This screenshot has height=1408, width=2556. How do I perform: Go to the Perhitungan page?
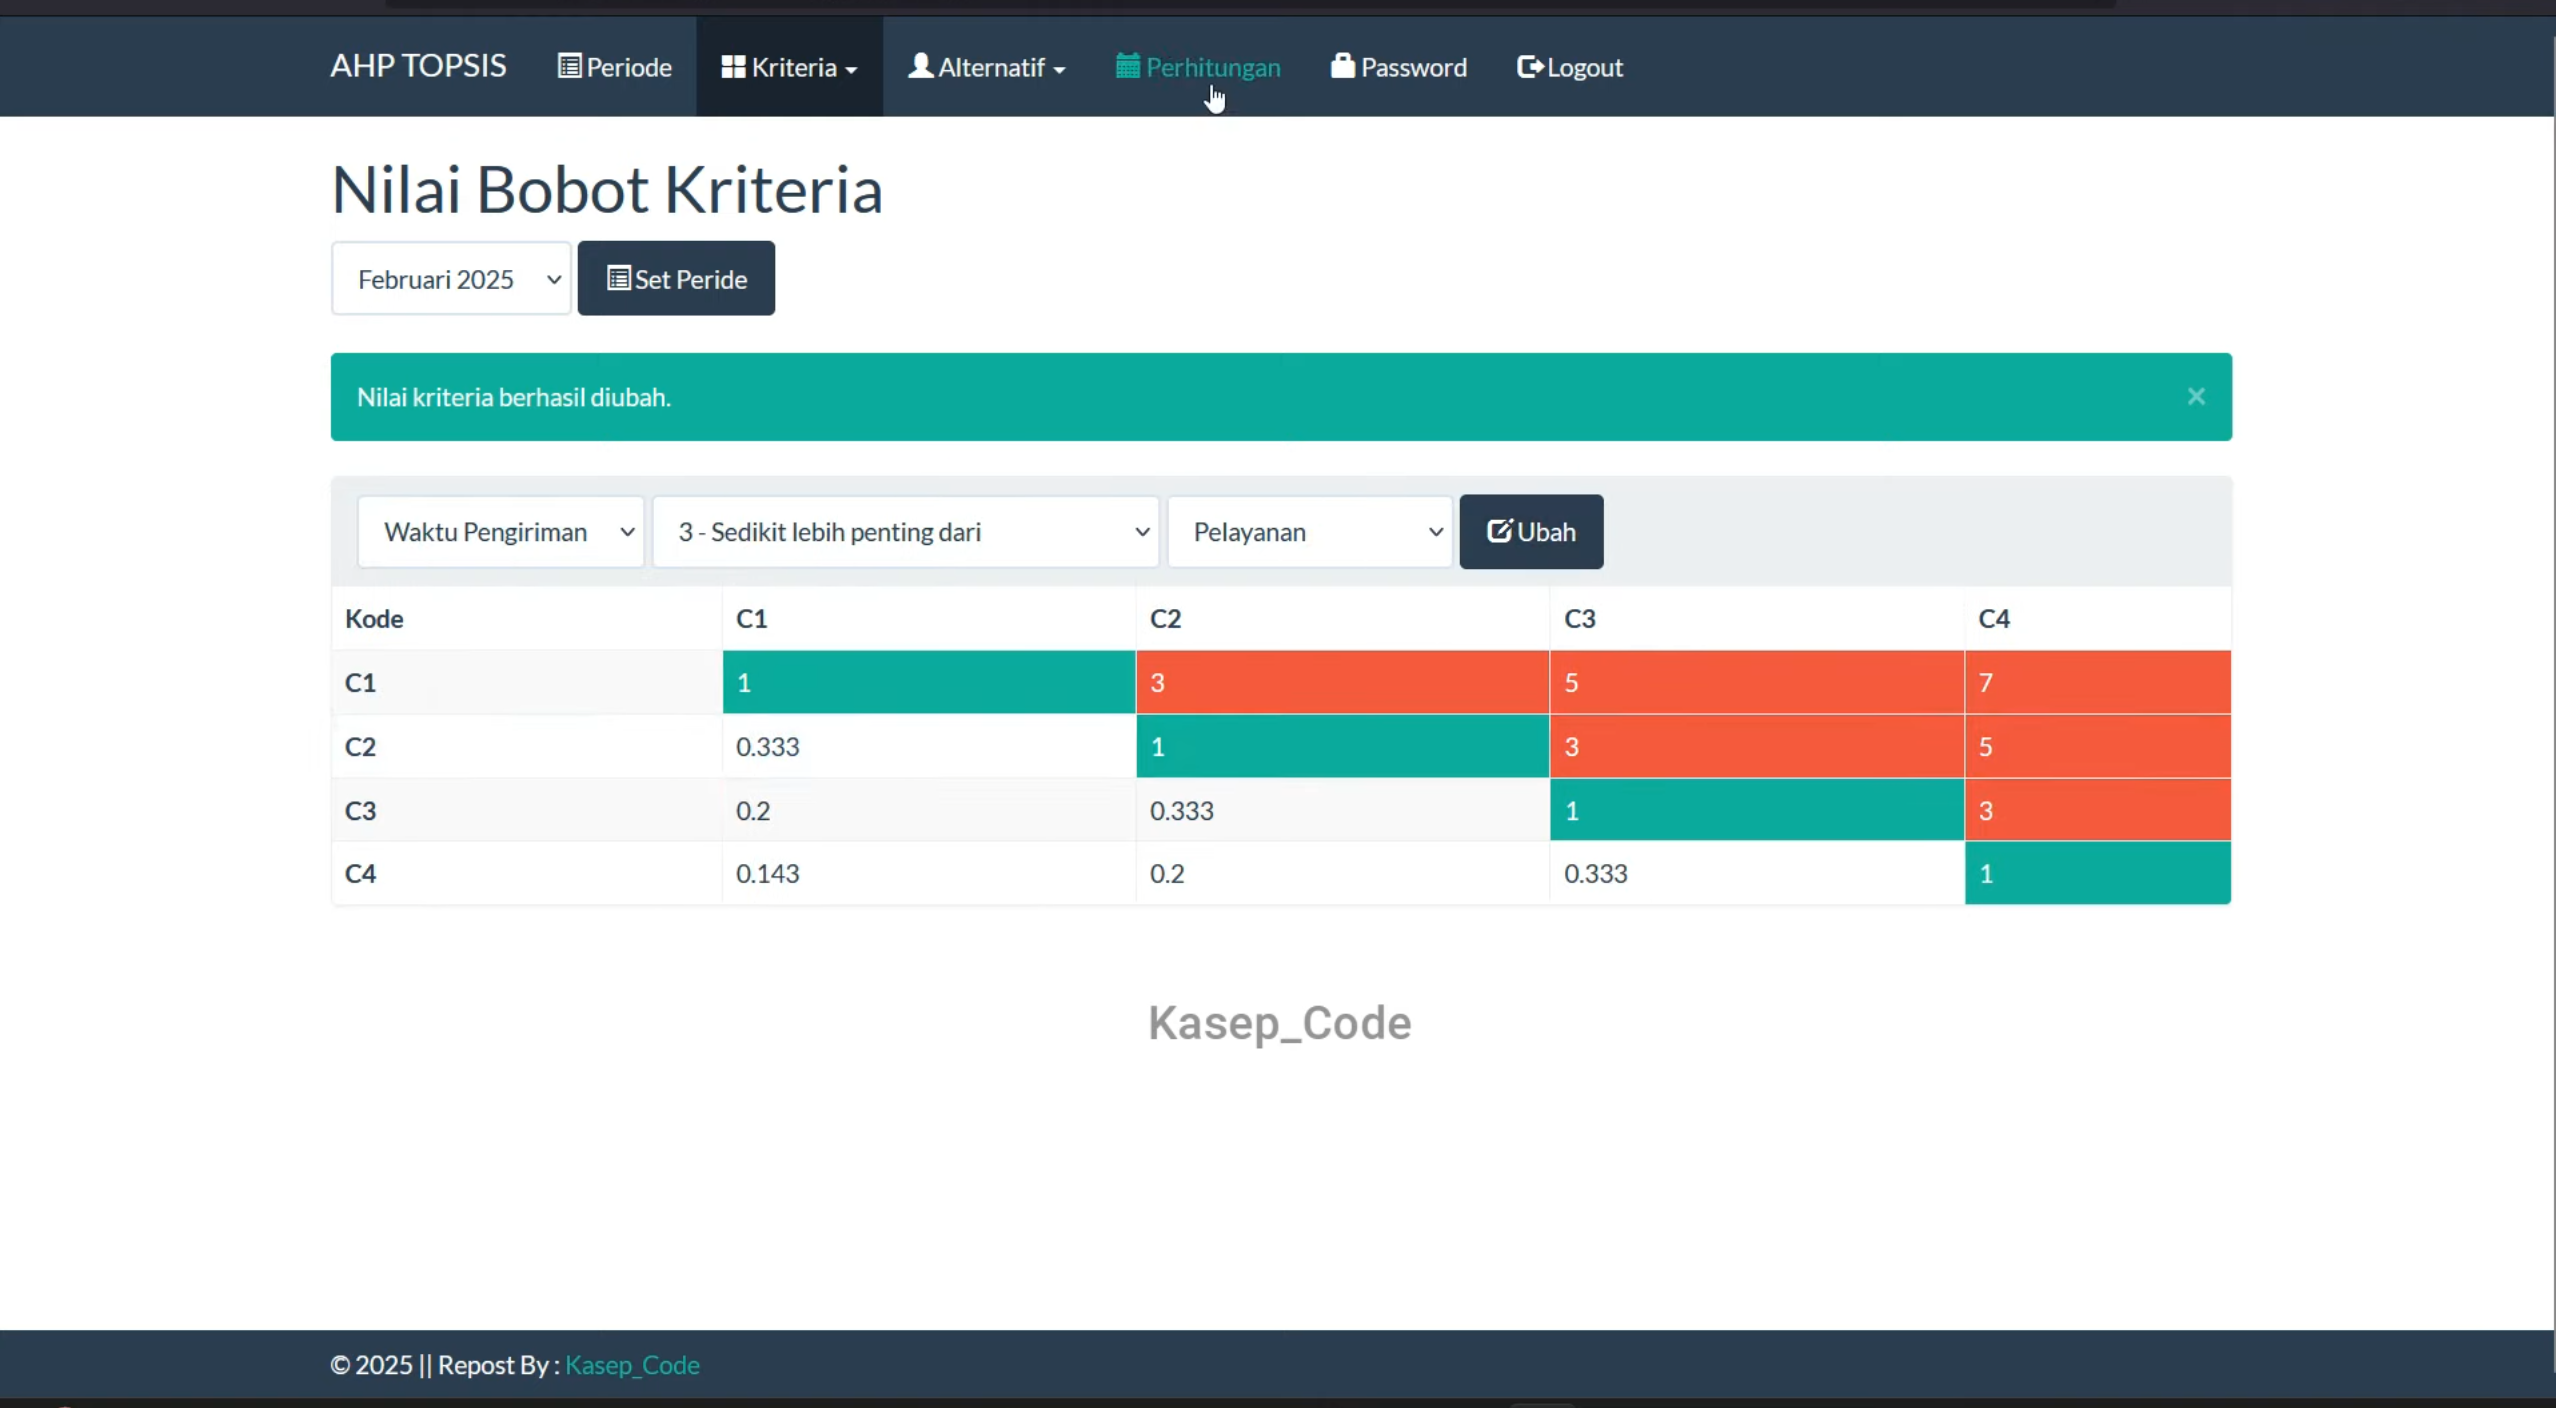coord(1198,66)
